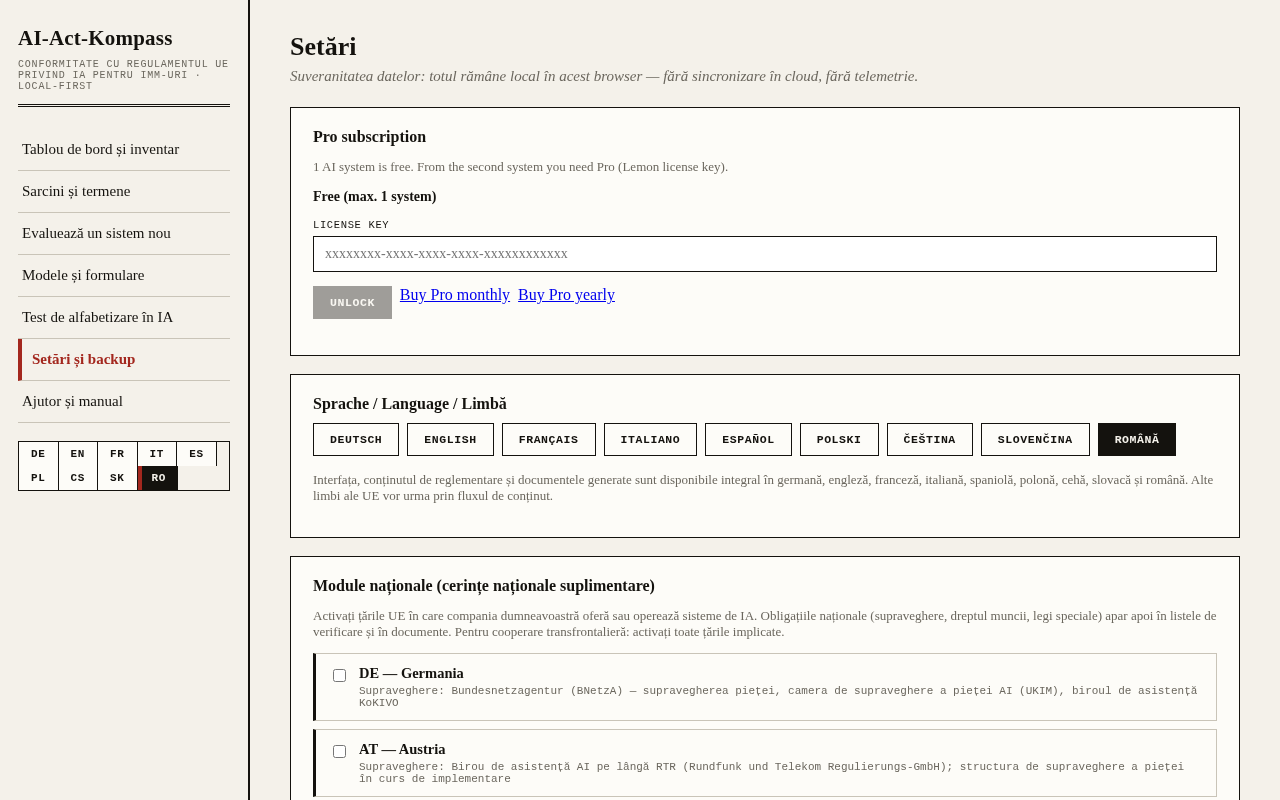Viewport: 1280px width, 800px height.
Task: Switch sidebar language to IT
Action: (157, 454)
